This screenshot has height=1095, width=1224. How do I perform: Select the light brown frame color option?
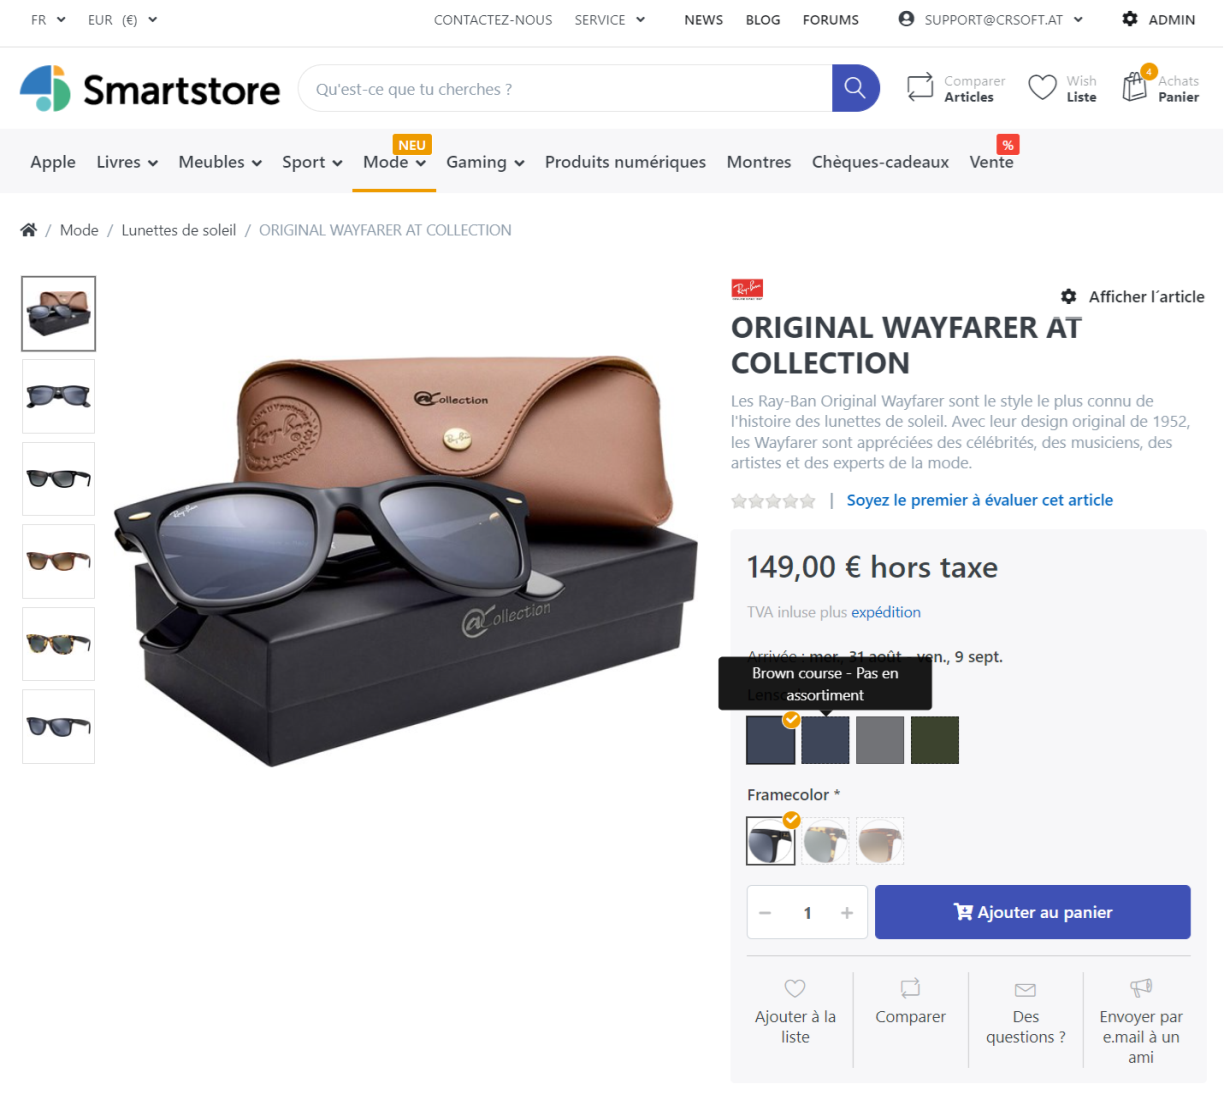[880, 841]
